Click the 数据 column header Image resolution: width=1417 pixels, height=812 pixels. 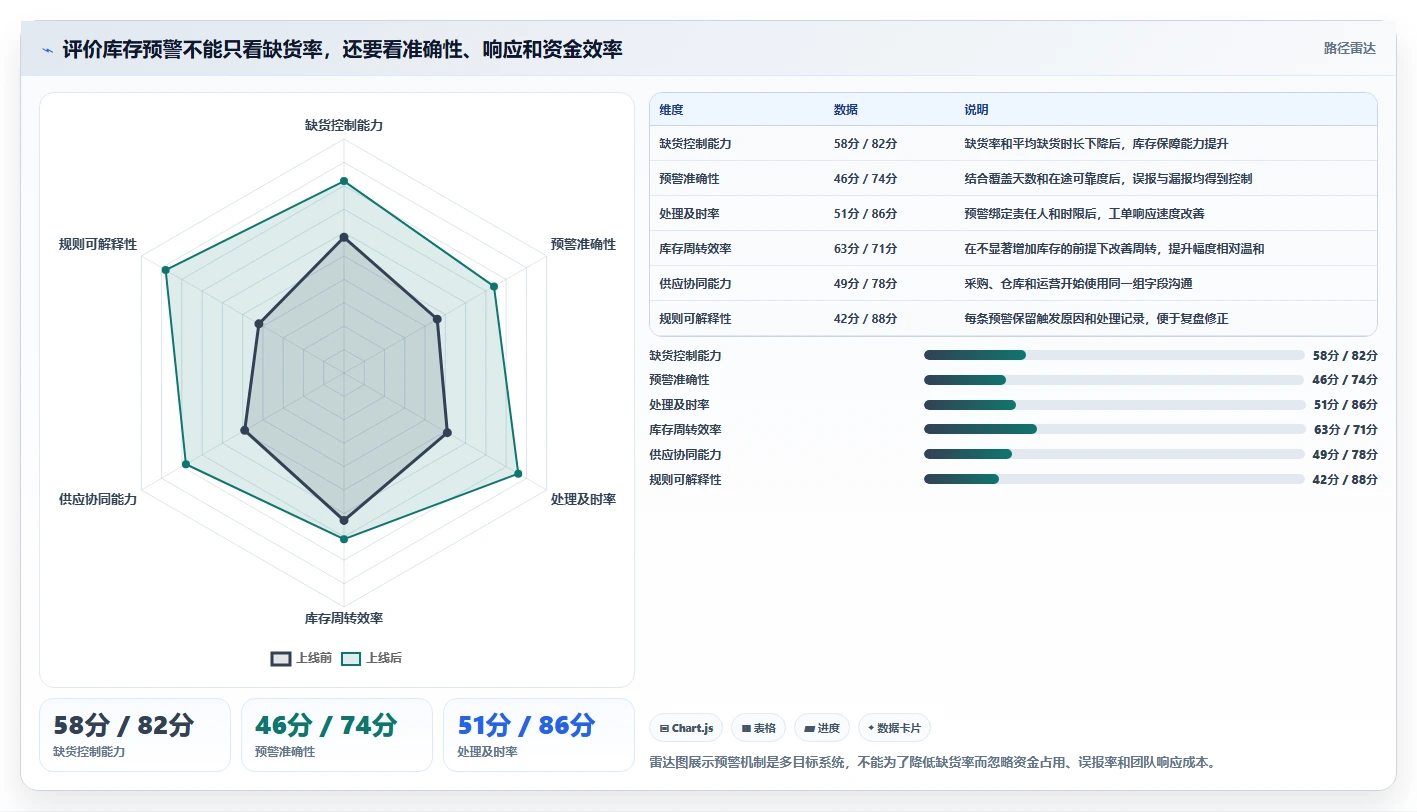(846, 110)
